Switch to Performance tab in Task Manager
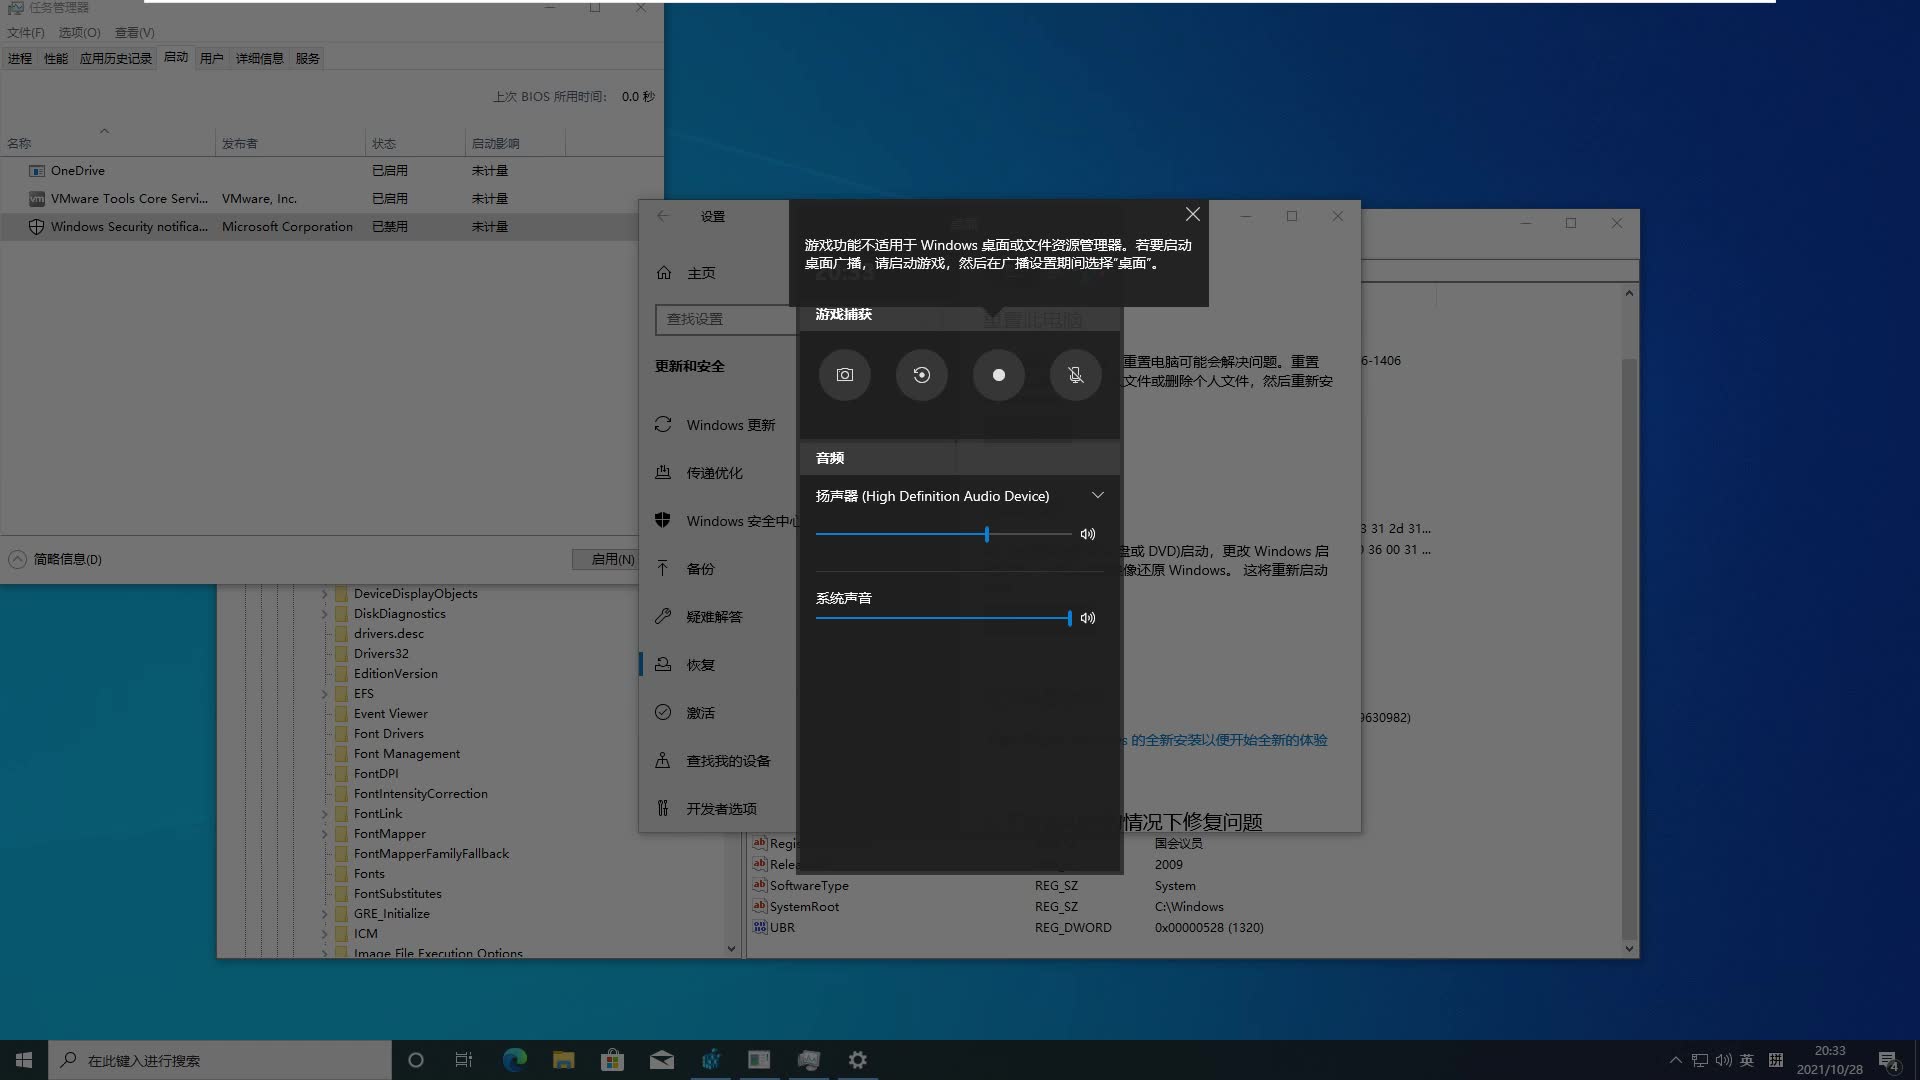1920x1080 pixels. point(56,58)
